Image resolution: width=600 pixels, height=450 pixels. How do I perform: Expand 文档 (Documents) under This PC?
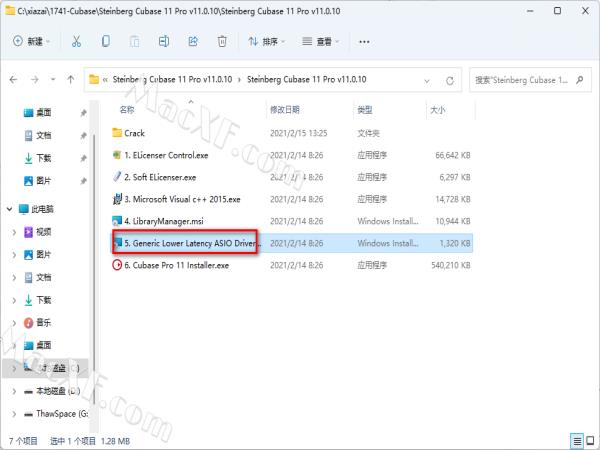tap(14, 277)
